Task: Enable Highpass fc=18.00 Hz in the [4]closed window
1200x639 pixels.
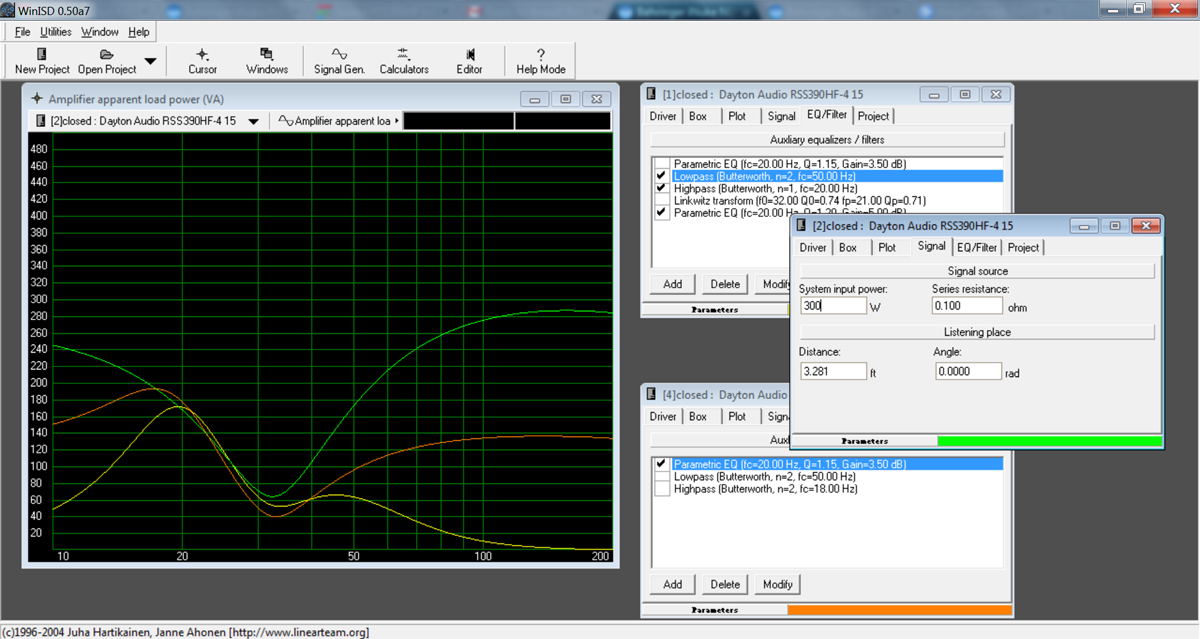Action: point(661,489)
